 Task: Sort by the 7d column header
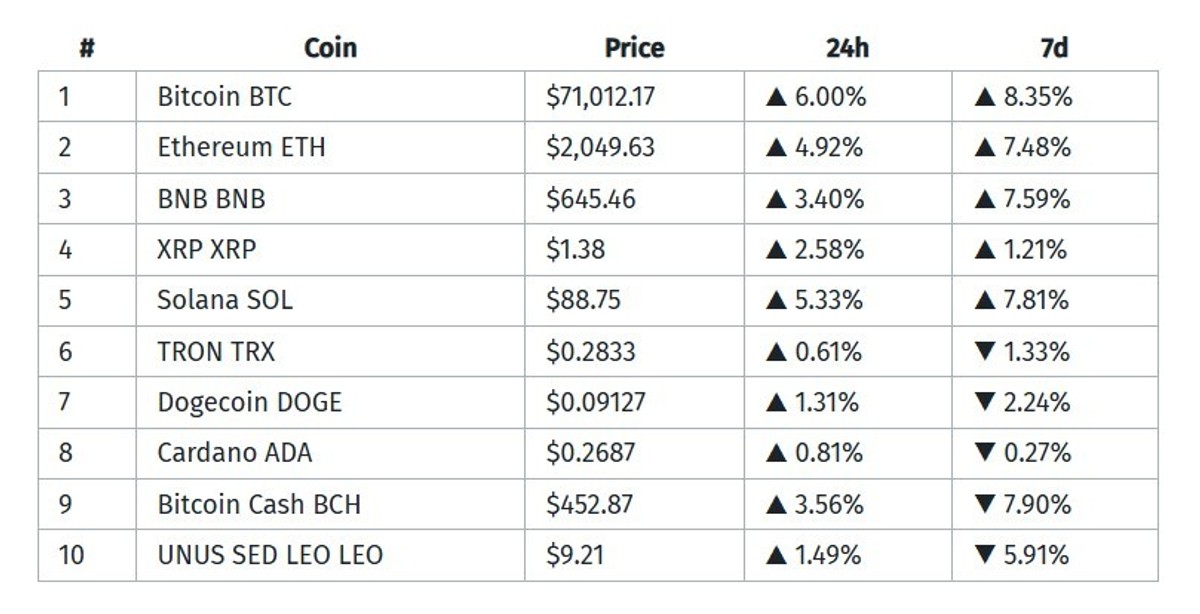1054,48
